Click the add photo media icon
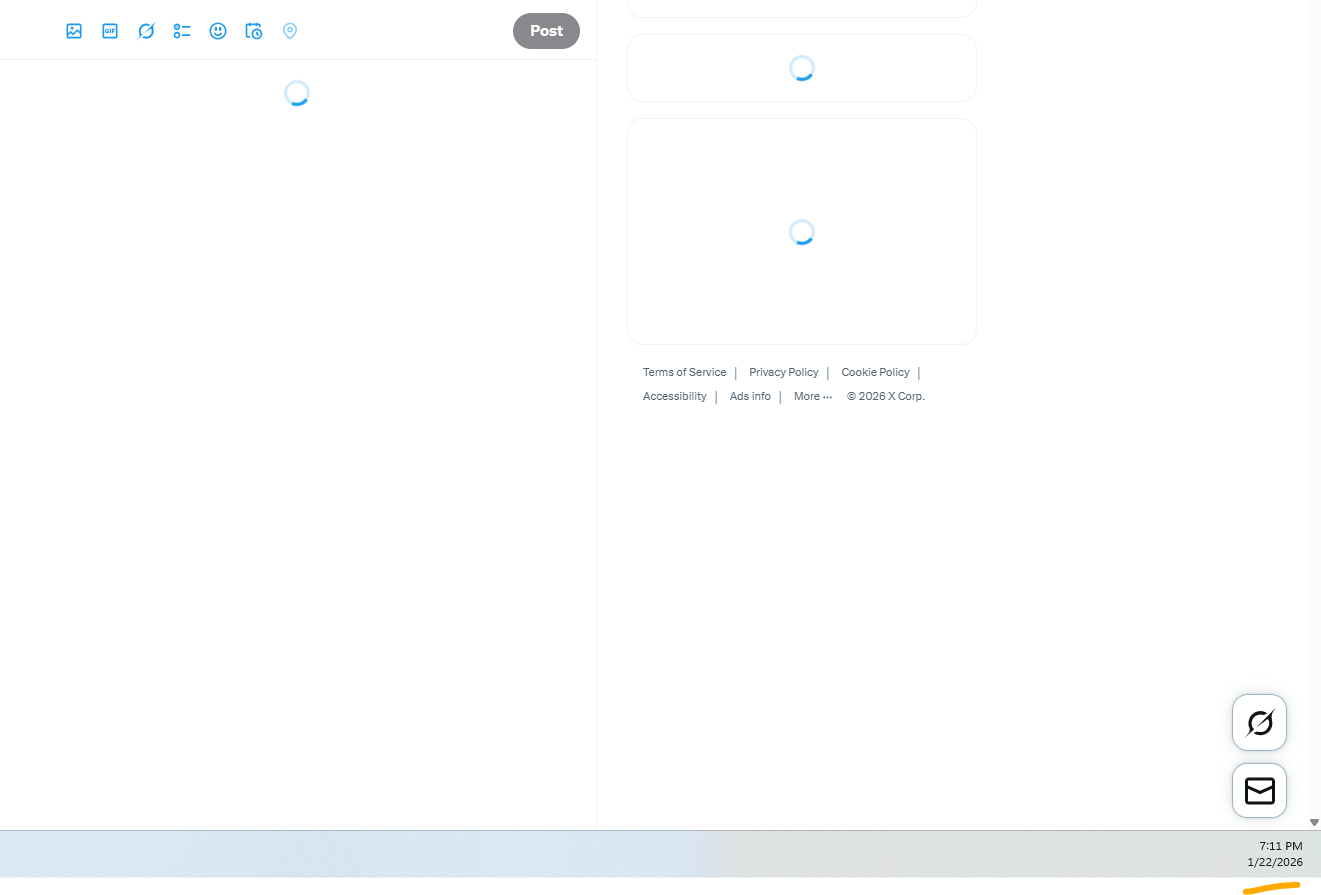Viewport: 1321px width, 895px height. pyautogui.click(x=74, y=31)
